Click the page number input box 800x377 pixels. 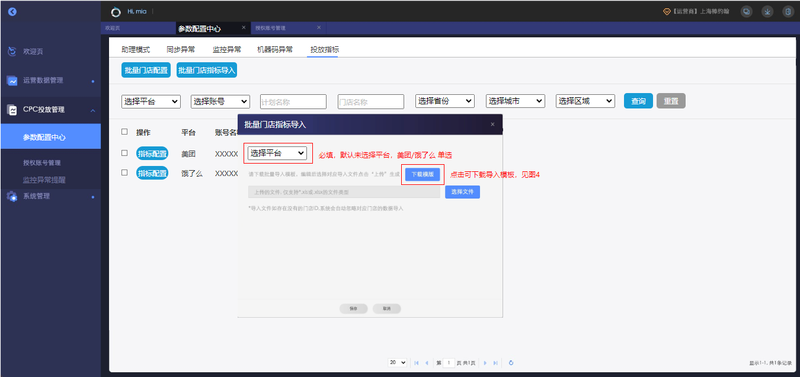click(x=448, y=363)
